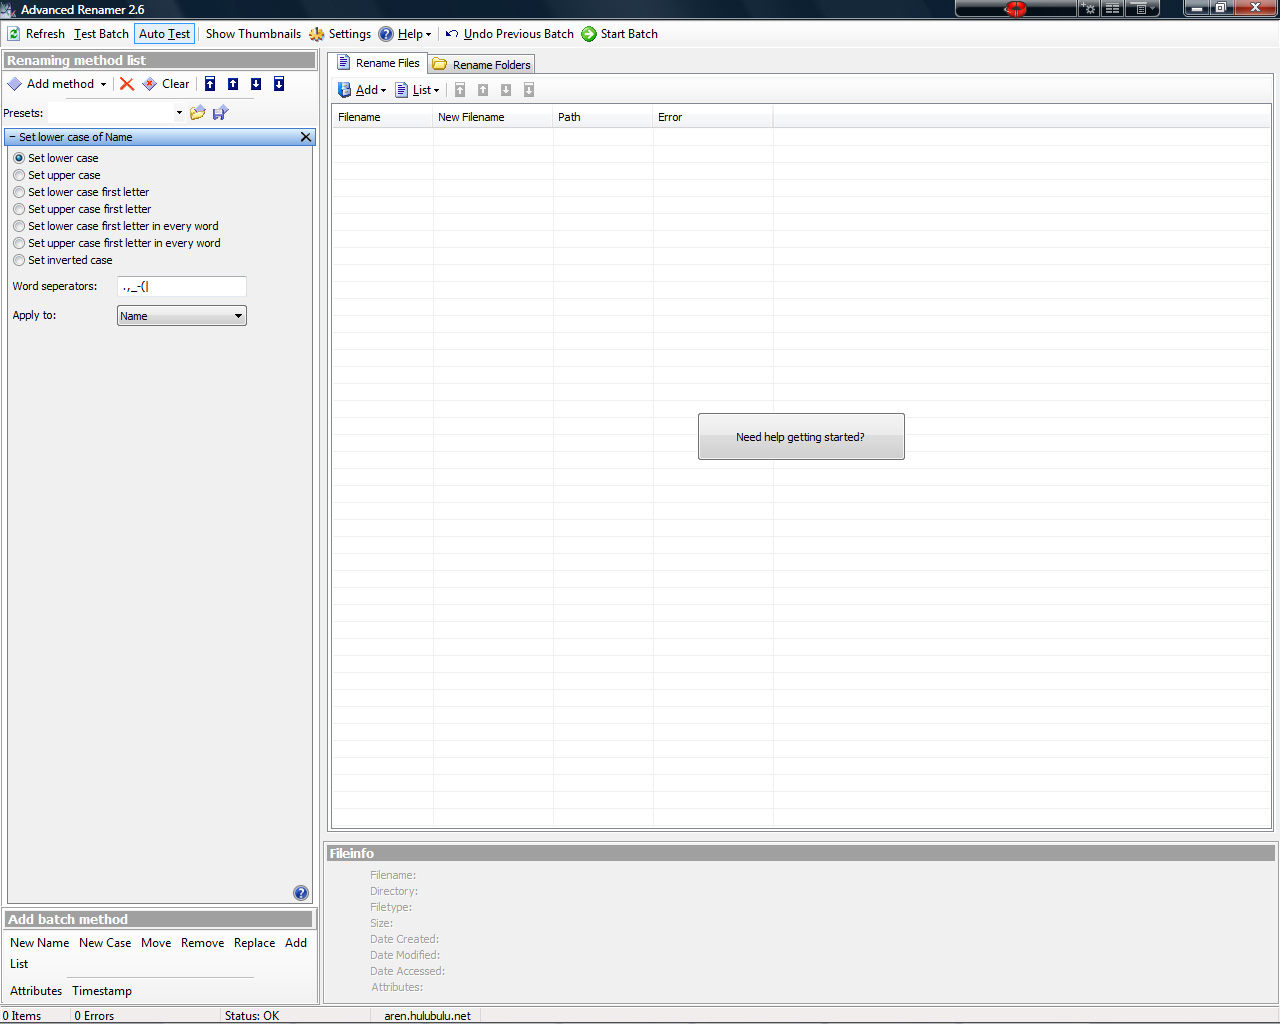
Task: Move file to bottom in file list toolbar
Action: (x=529, y=90)
